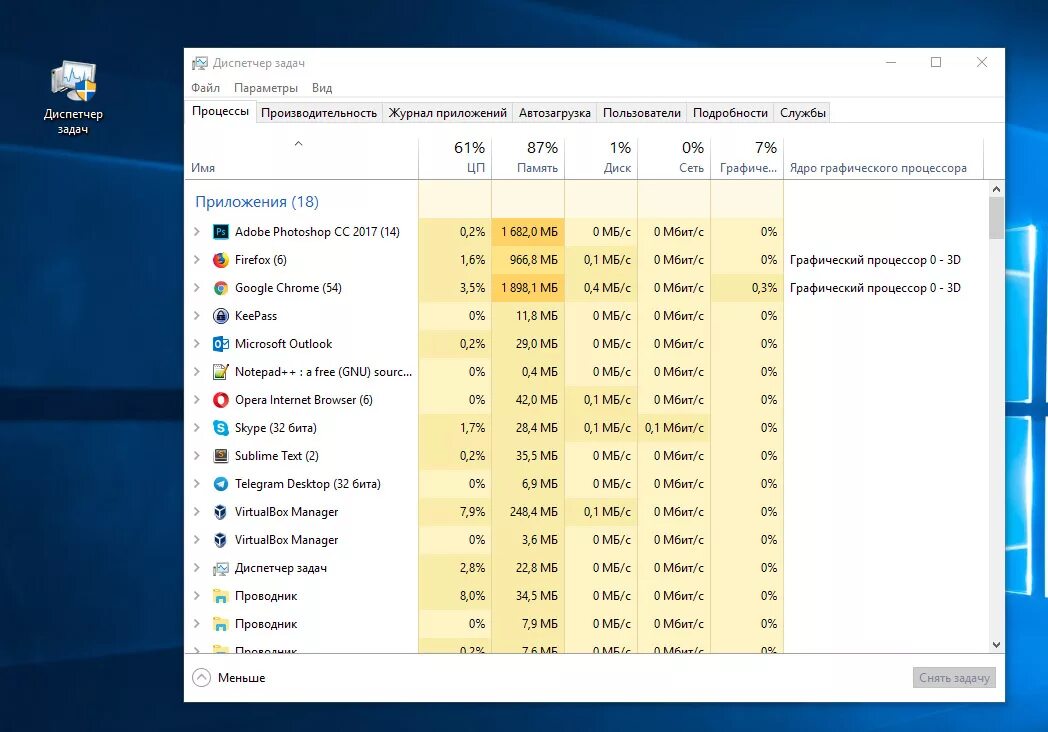Switch to the Пользователи tab
Screen dimensions: 1048x732
[x=642, y=113]
